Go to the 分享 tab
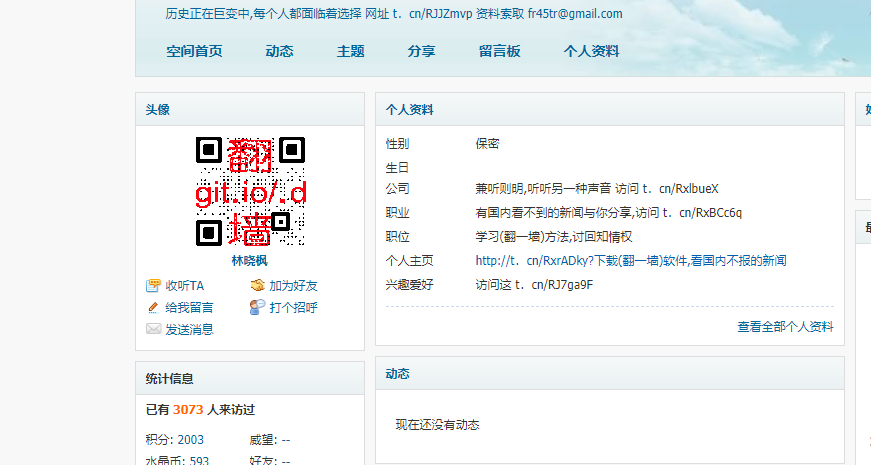The width and height of the screenshot is (871, 465). click(x=421, y=51)
